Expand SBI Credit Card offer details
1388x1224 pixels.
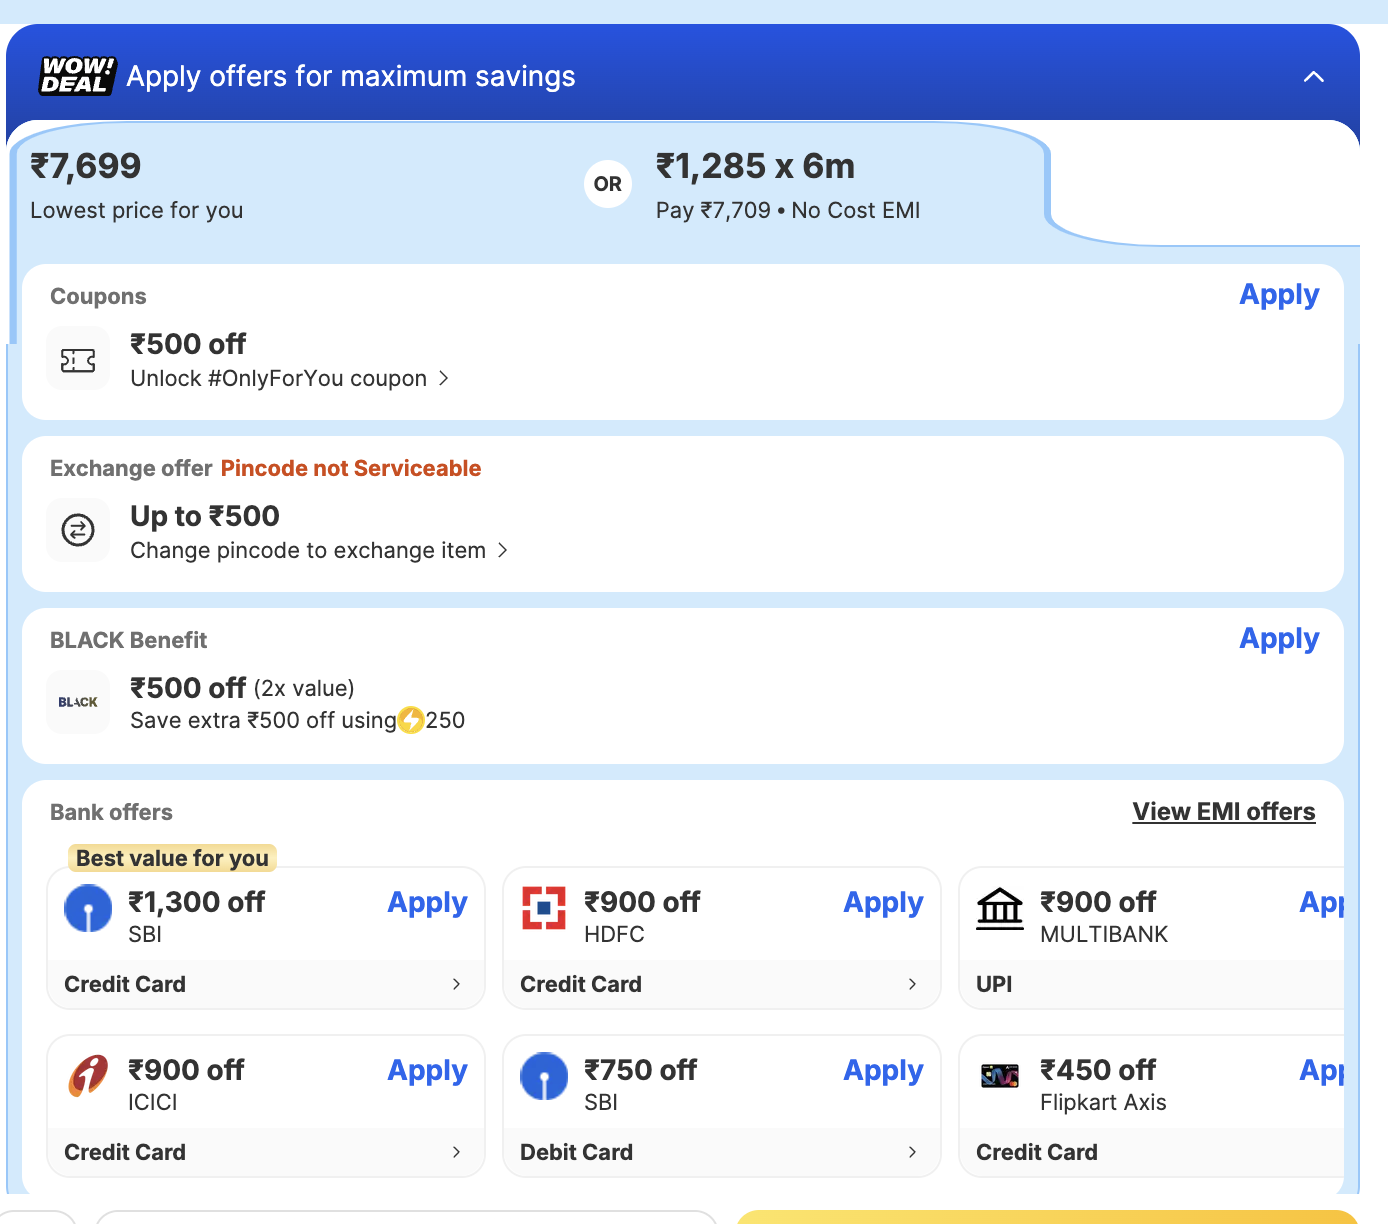point(456,984)
